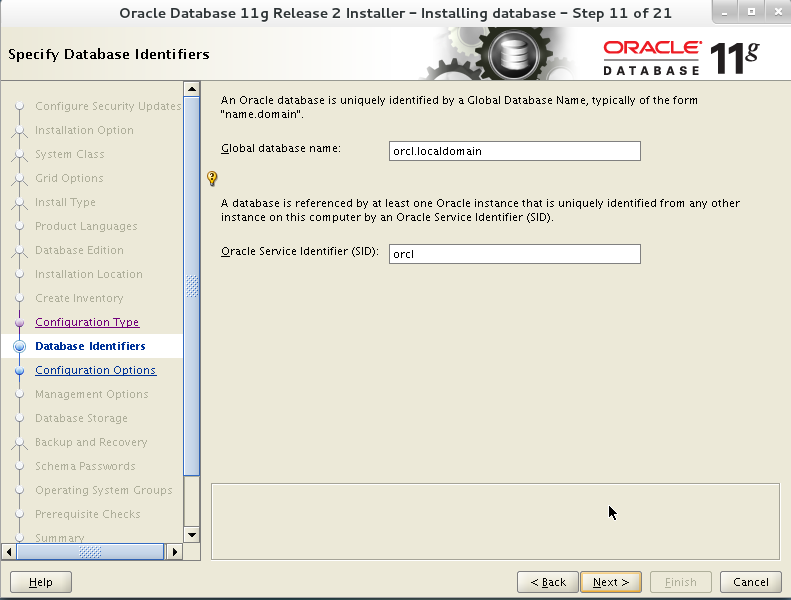Click the Operating System Groups step text
The width and height of the screenshot is (791, 600).
click(x=104, y=490)
